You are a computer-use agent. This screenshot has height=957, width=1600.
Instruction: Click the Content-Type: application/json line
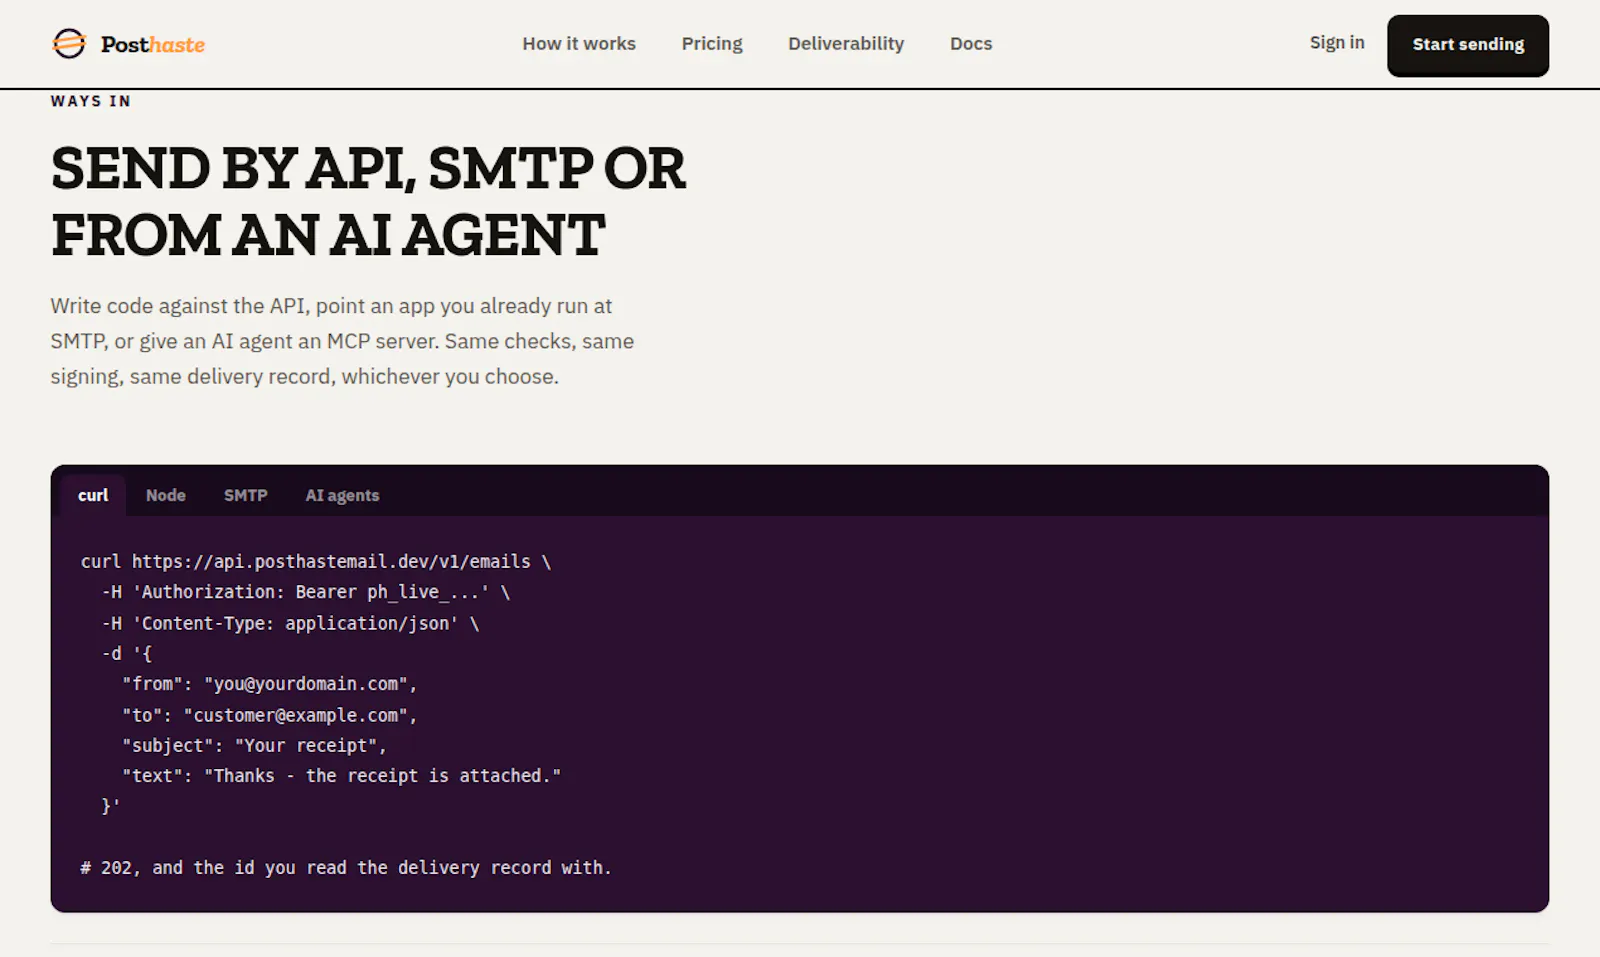[x=290, y=623]
